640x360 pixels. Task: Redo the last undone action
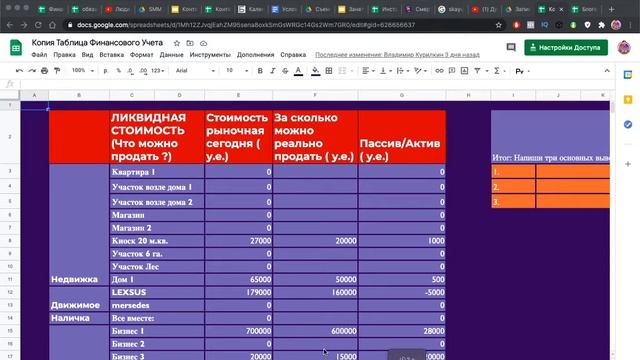coord(32,71)
